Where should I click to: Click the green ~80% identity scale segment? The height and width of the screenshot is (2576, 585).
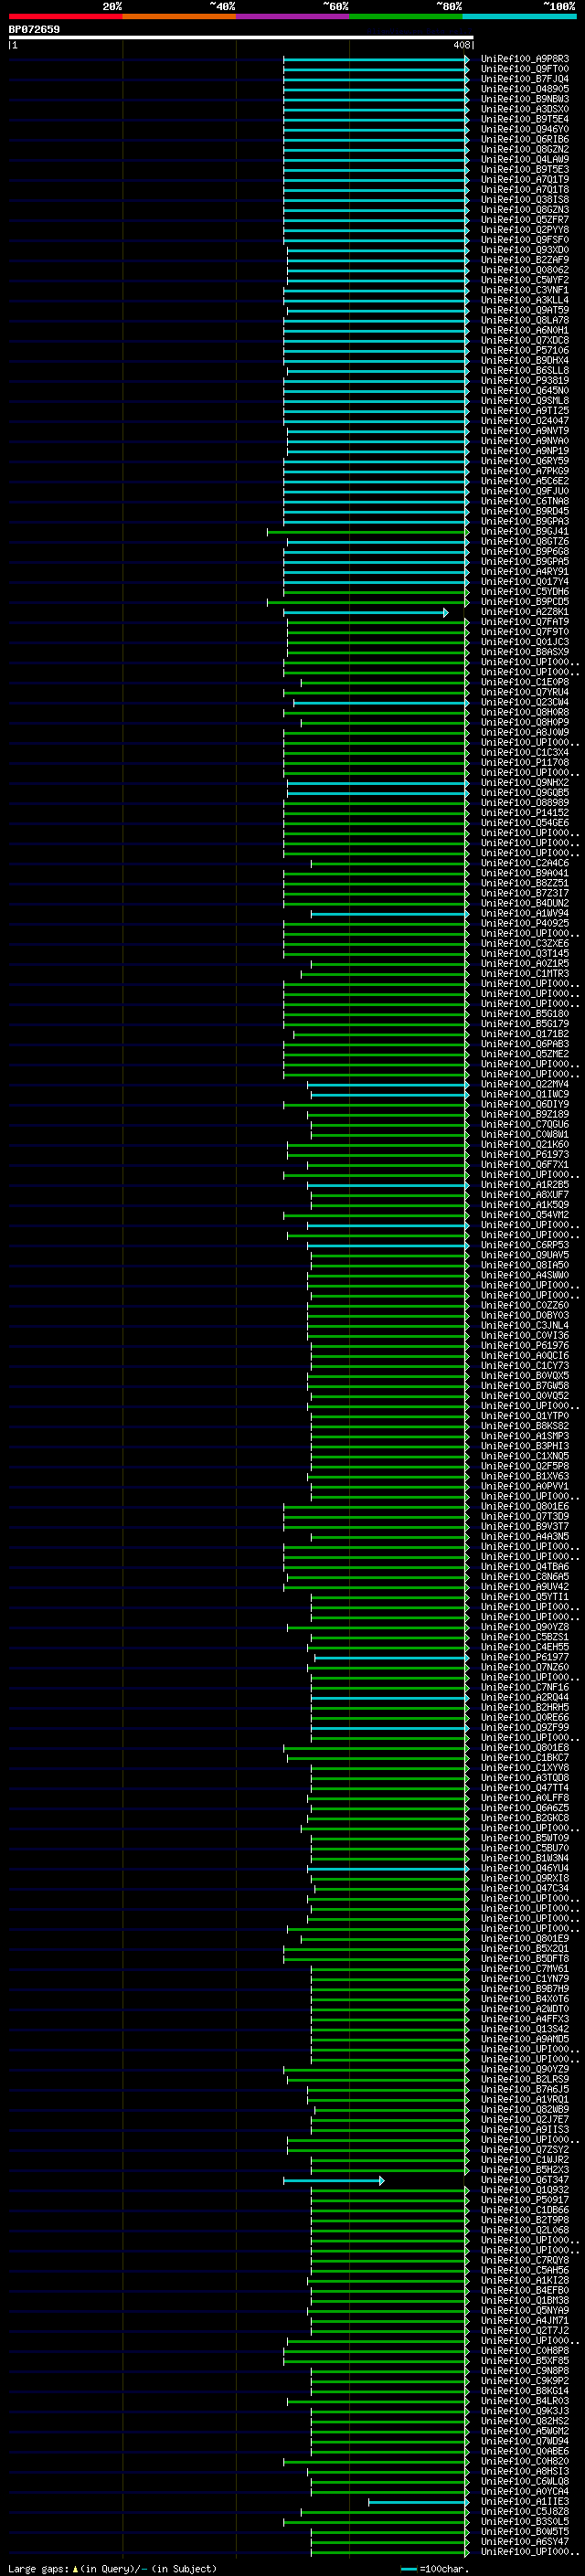pos(406,16)
